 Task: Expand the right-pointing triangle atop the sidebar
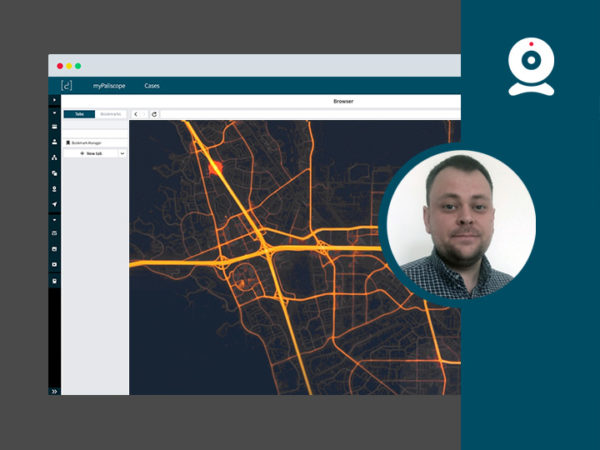(54, 101)
